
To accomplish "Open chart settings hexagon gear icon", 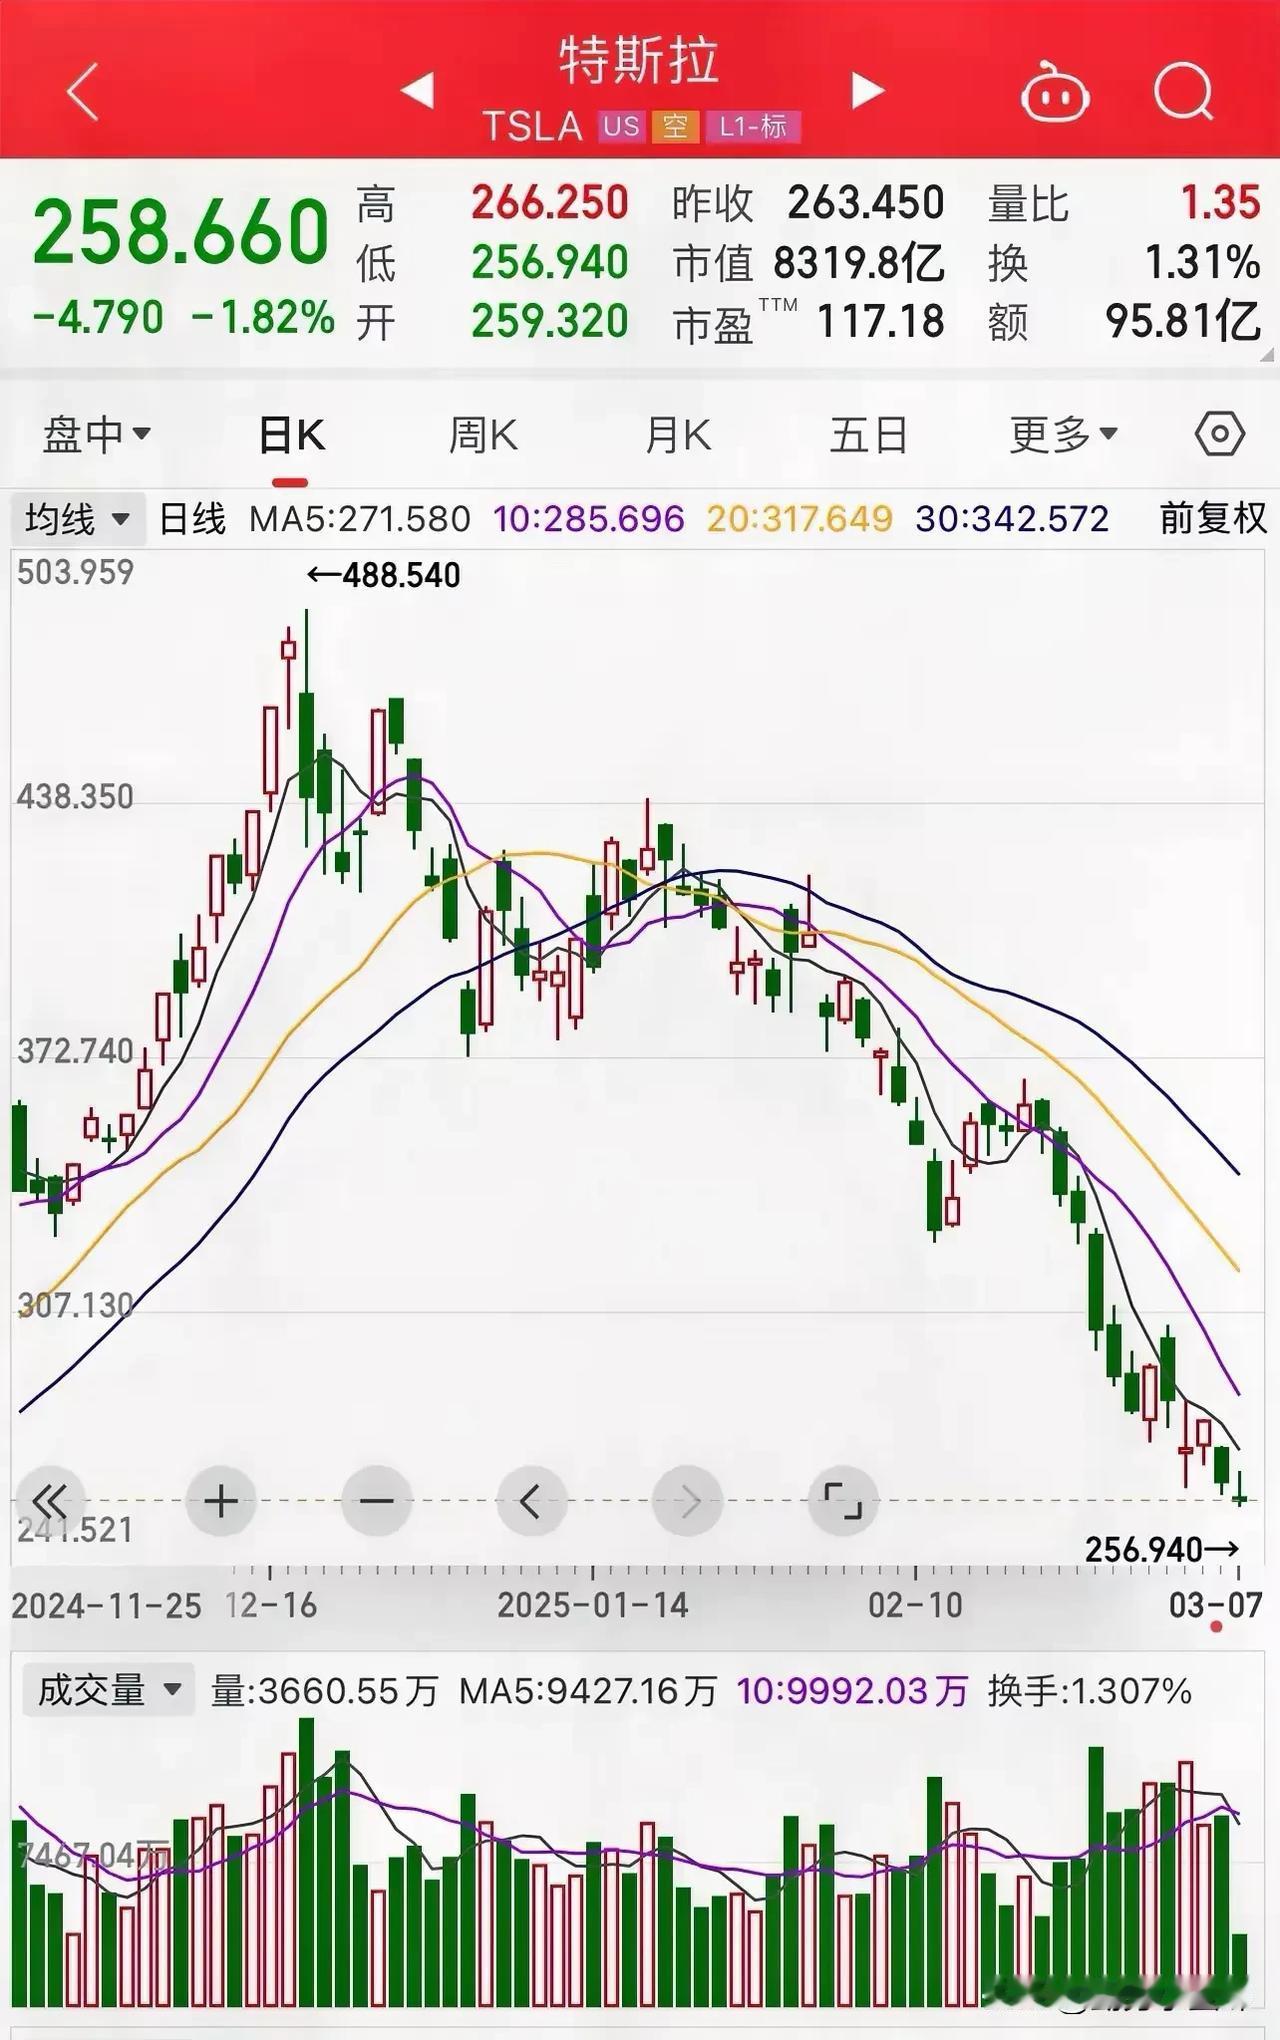I will pos(1219,434).
